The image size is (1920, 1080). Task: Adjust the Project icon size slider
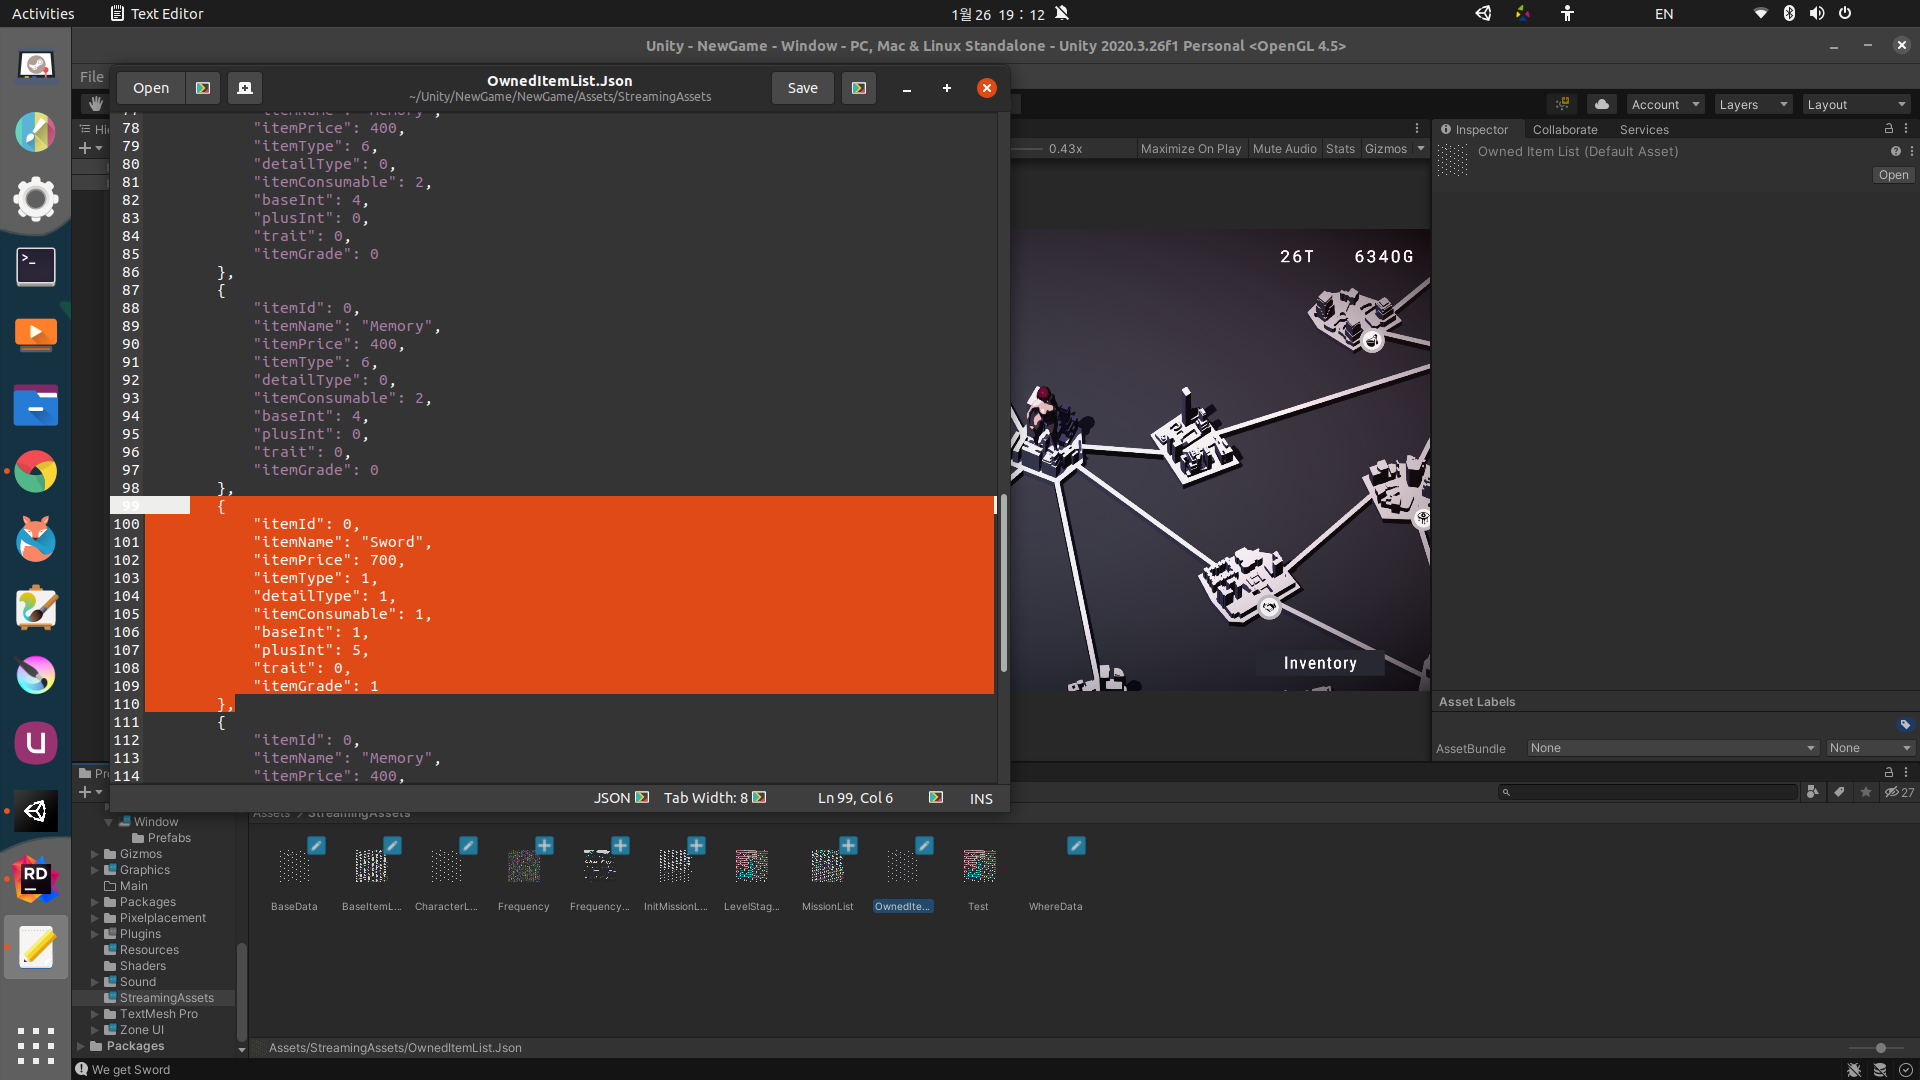[x=1880, y=1048]
